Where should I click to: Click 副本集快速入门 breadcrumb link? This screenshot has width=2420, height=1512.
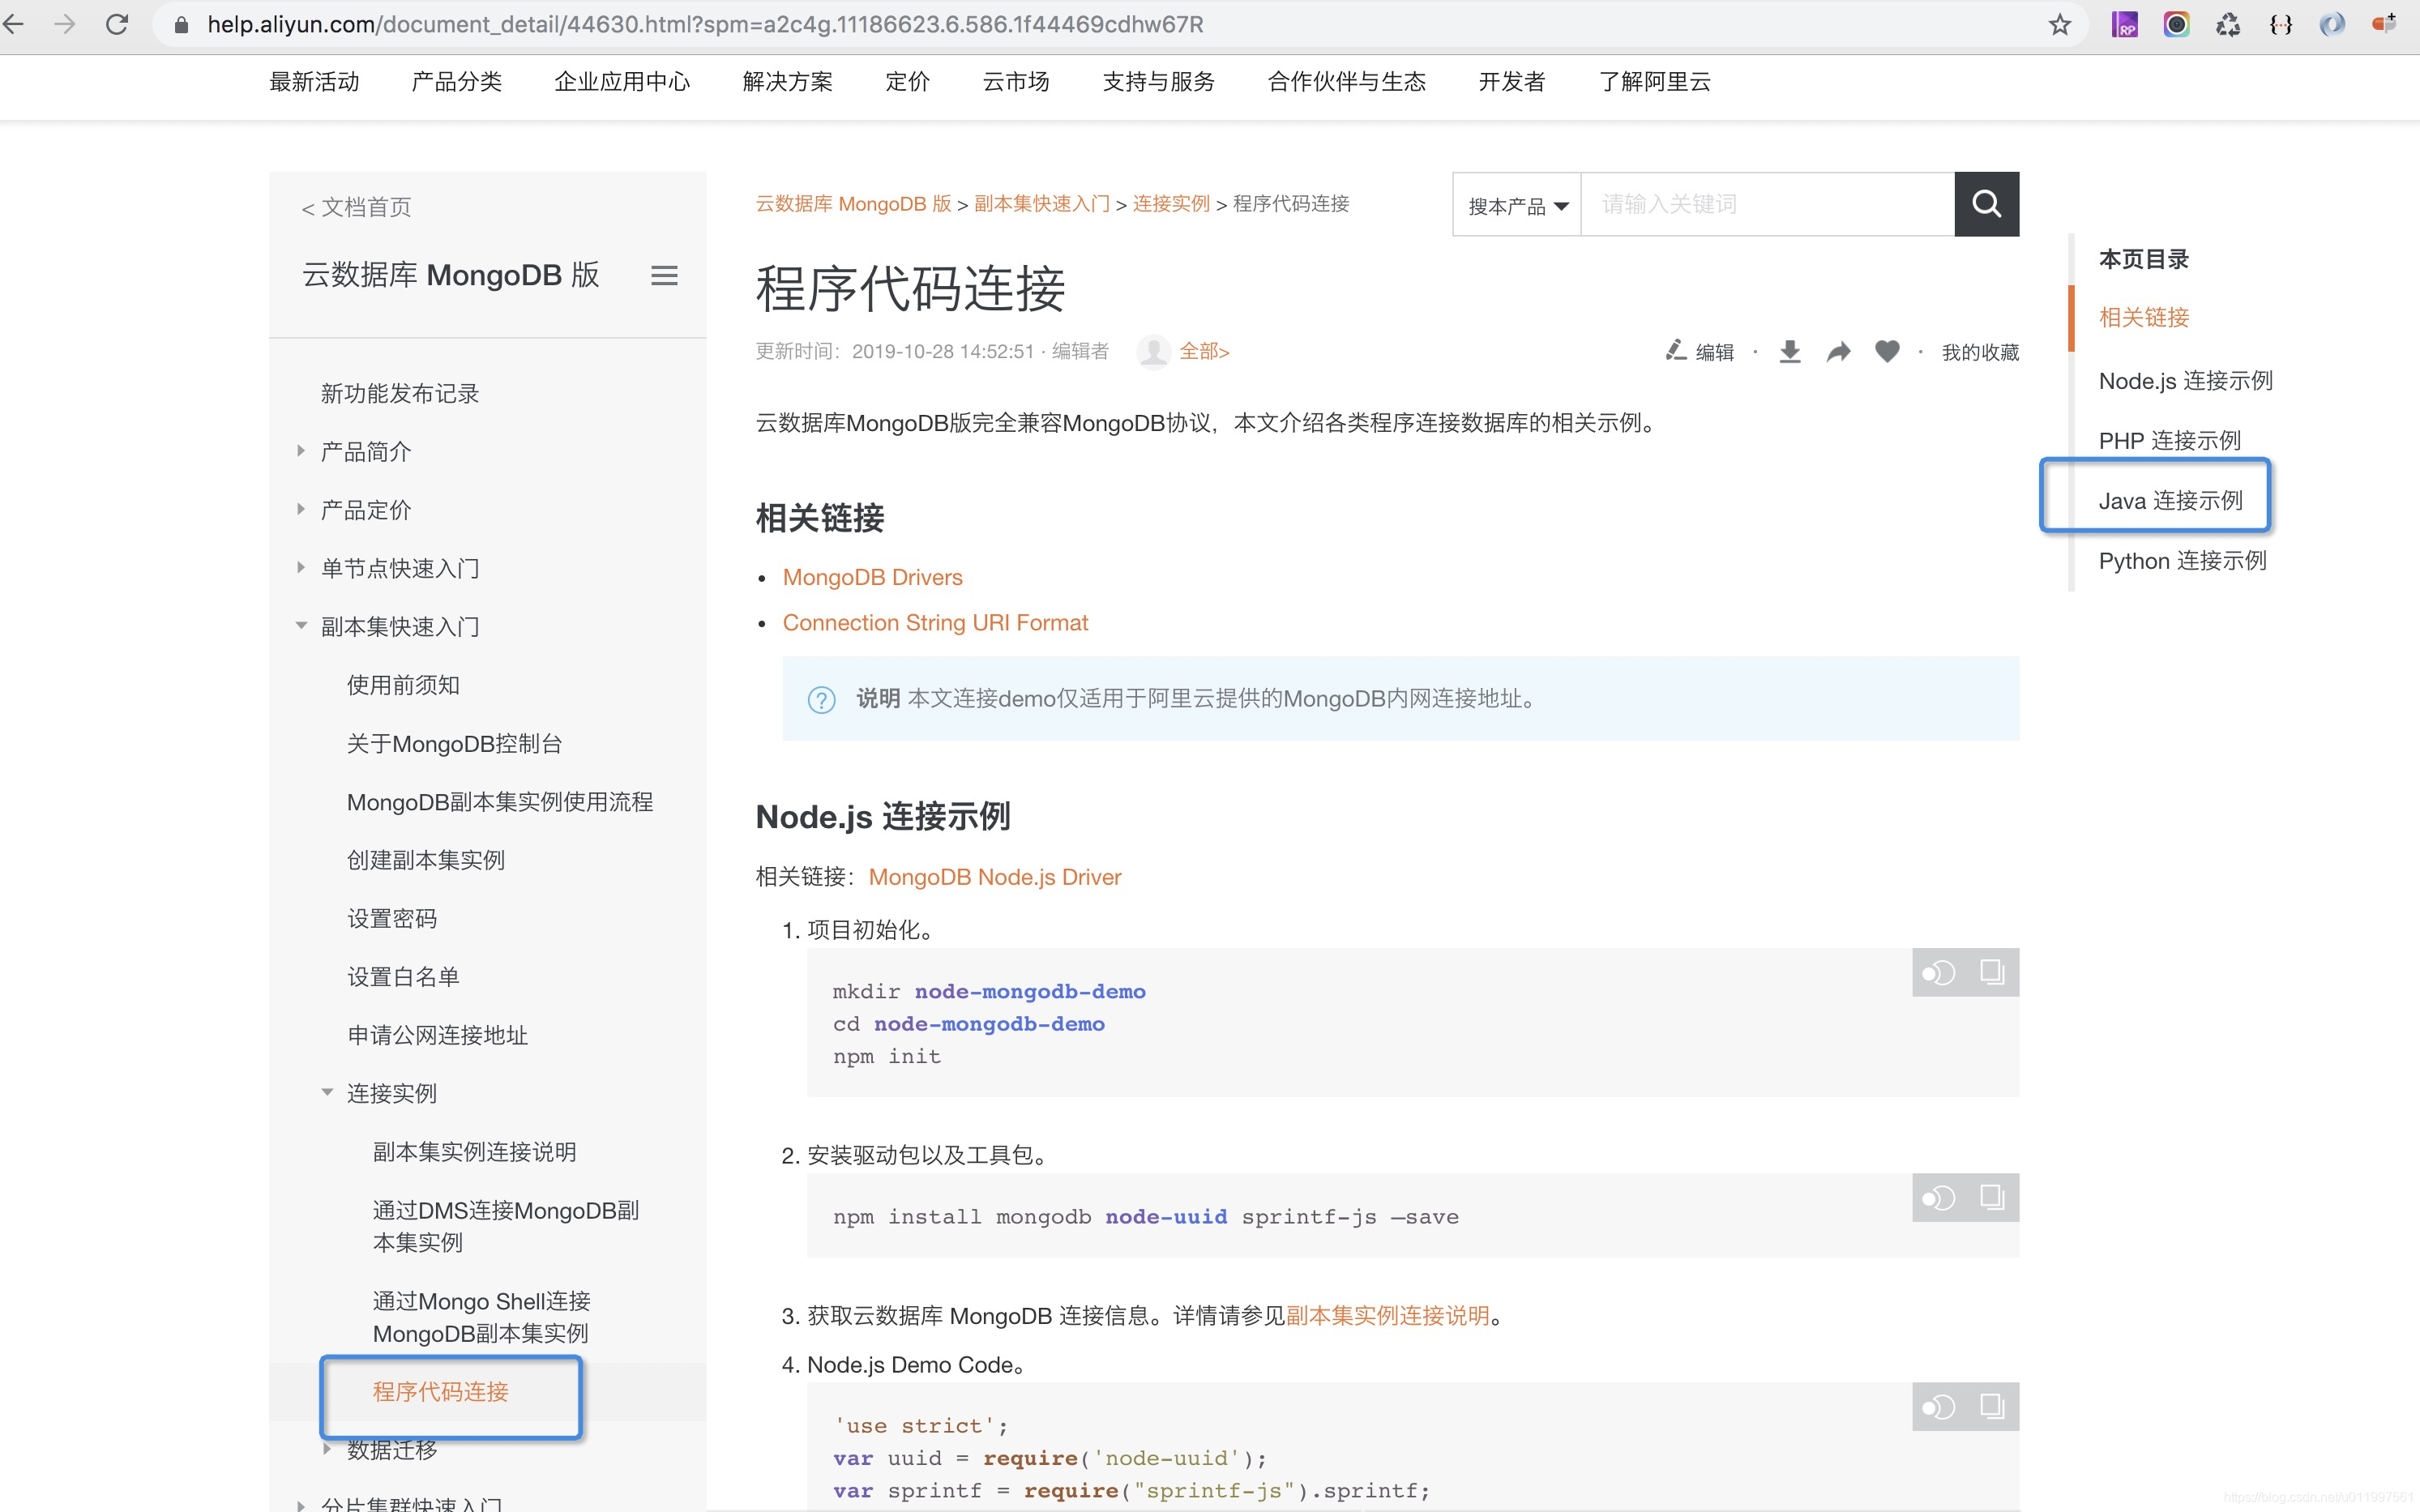[1042, 204]
